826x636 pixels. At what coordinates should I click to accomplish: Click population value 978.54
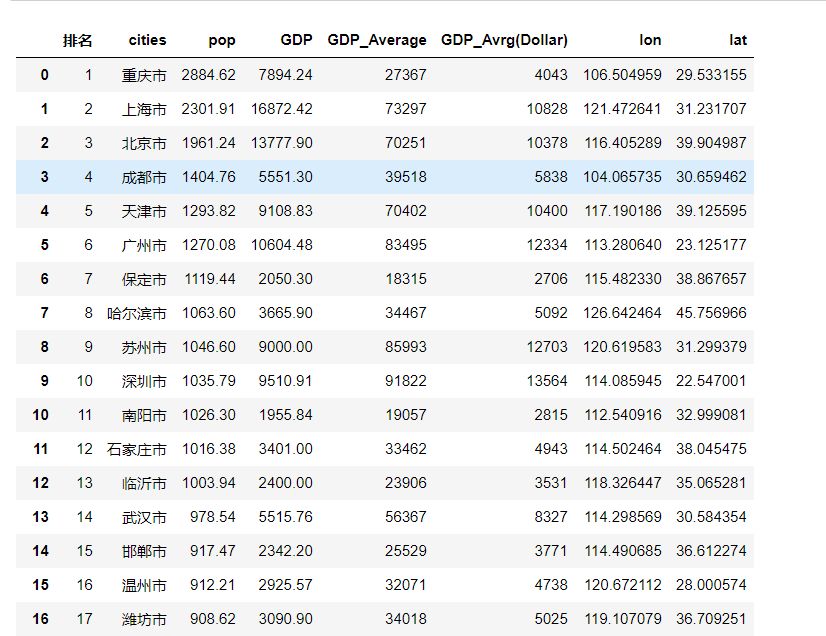(x=213, y=517)
